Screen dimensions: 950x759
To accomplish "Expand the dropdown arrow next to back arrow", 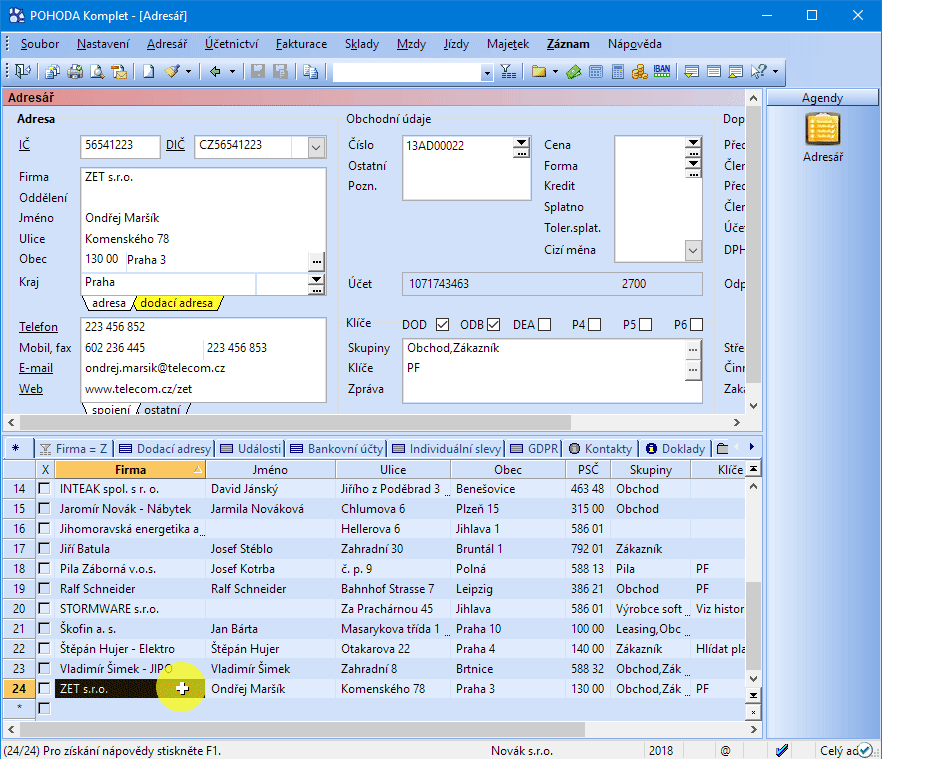I will coord(232,71).
